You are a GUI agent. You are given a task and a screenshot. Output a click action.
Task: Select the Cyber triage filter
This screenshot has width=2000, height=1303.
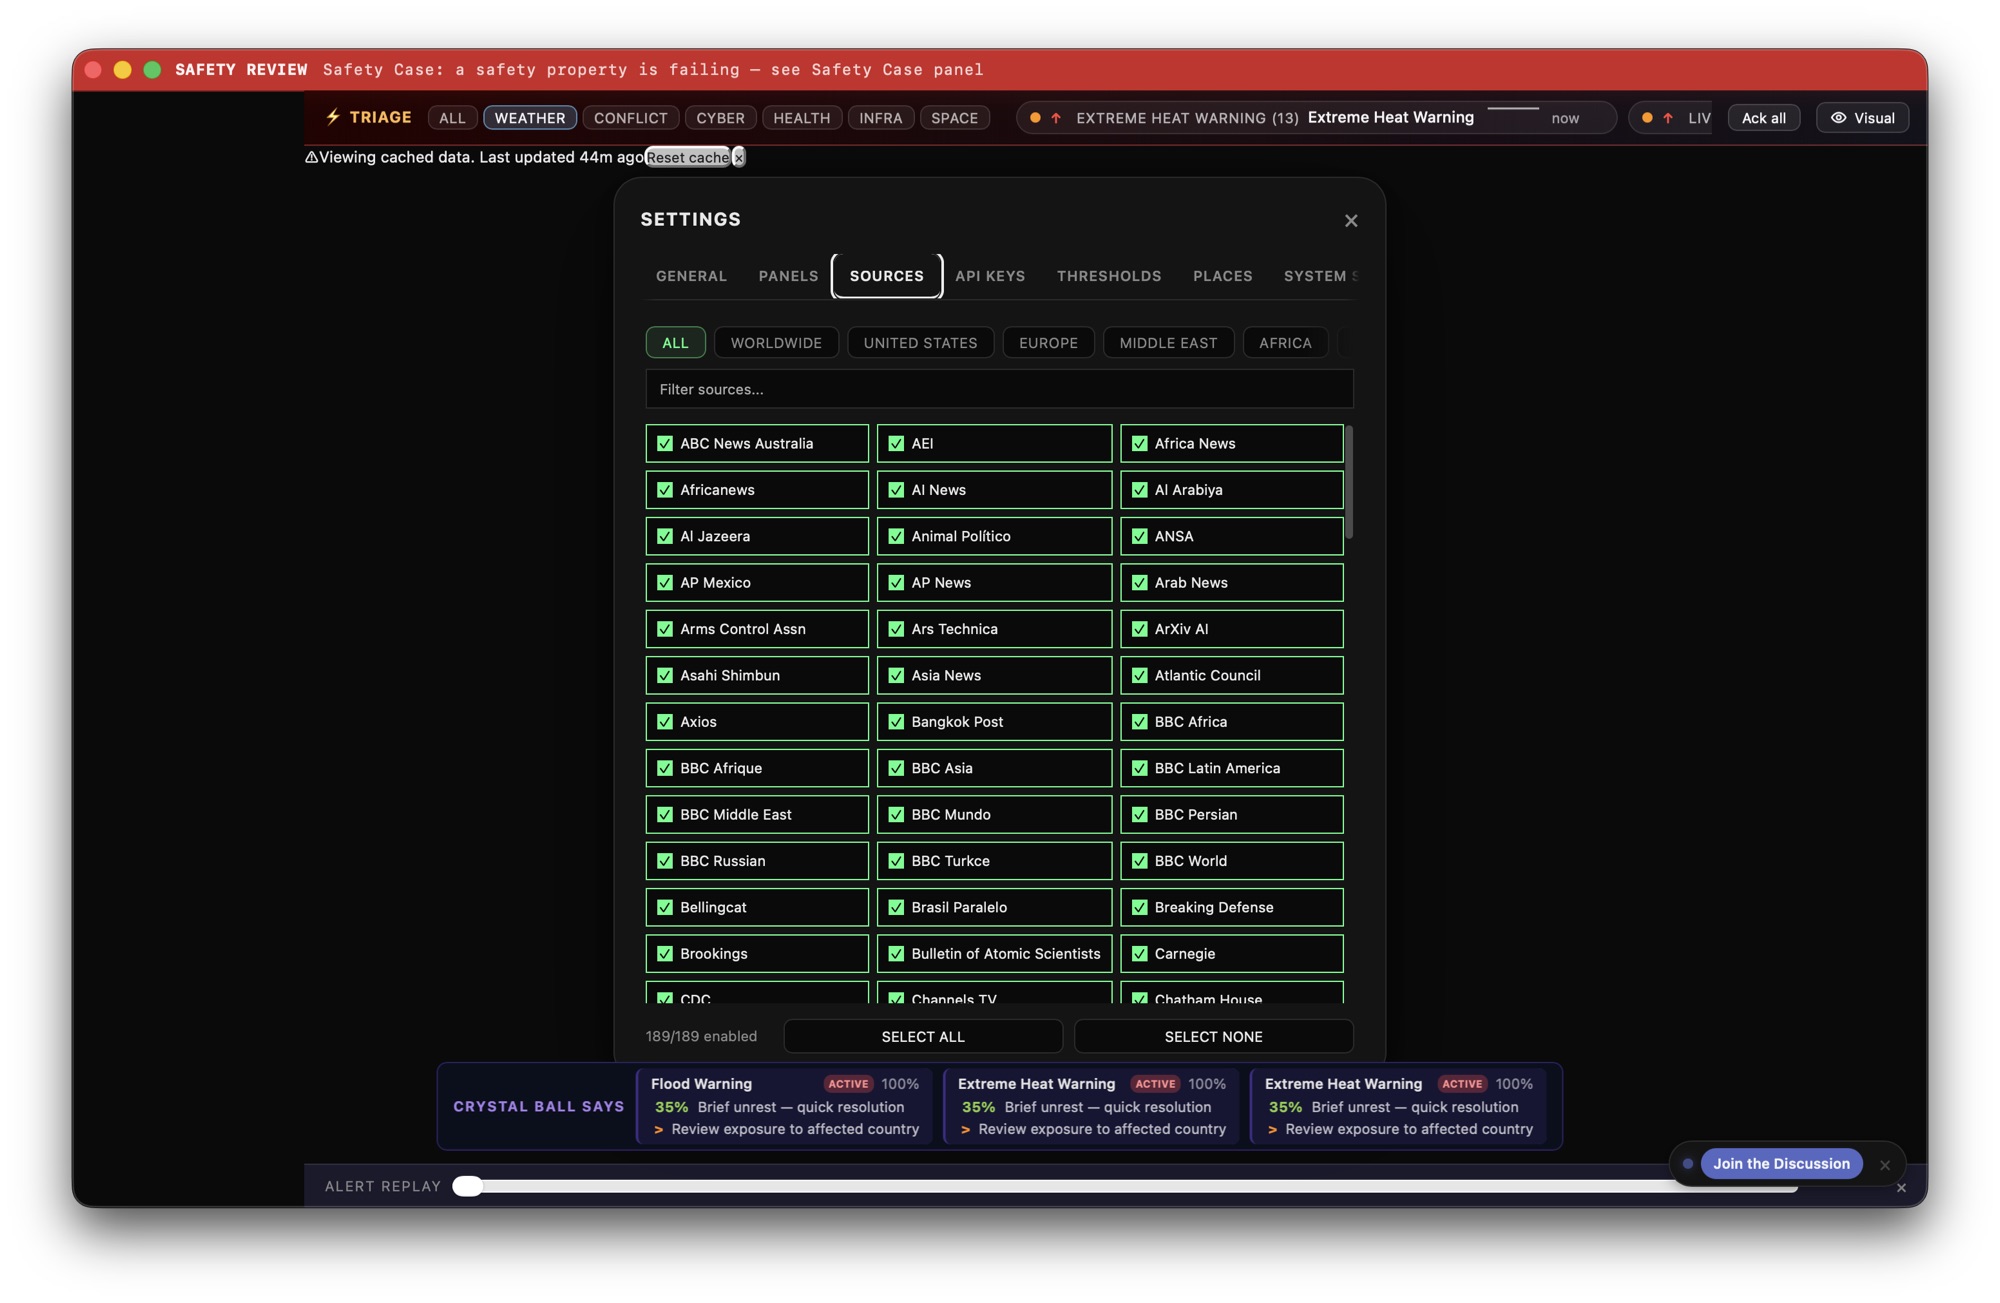click(720, 118)
